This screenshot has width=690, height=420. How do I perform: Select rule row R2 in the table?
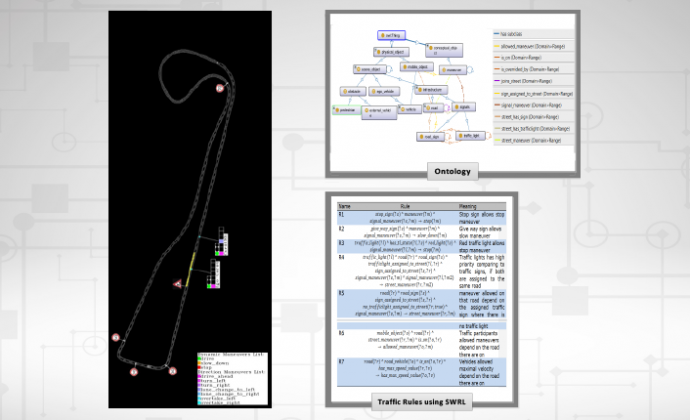[x=422, y=232]
